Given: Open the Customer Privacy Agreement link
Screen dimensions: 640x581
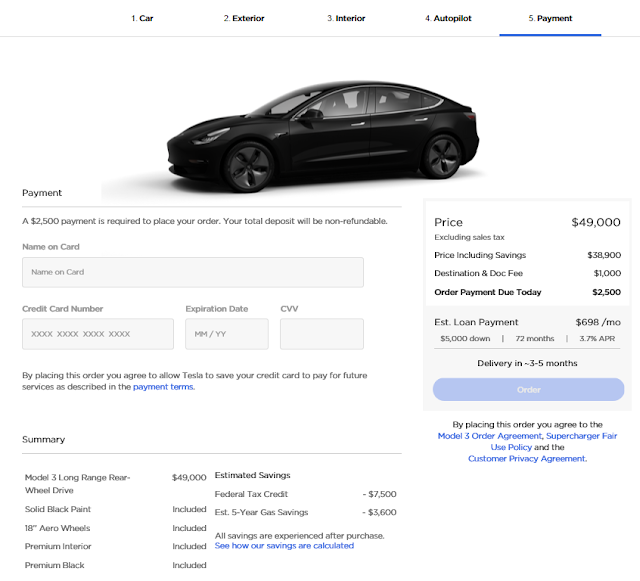Looking at the screenshot, I should click(x=527, y=459).
